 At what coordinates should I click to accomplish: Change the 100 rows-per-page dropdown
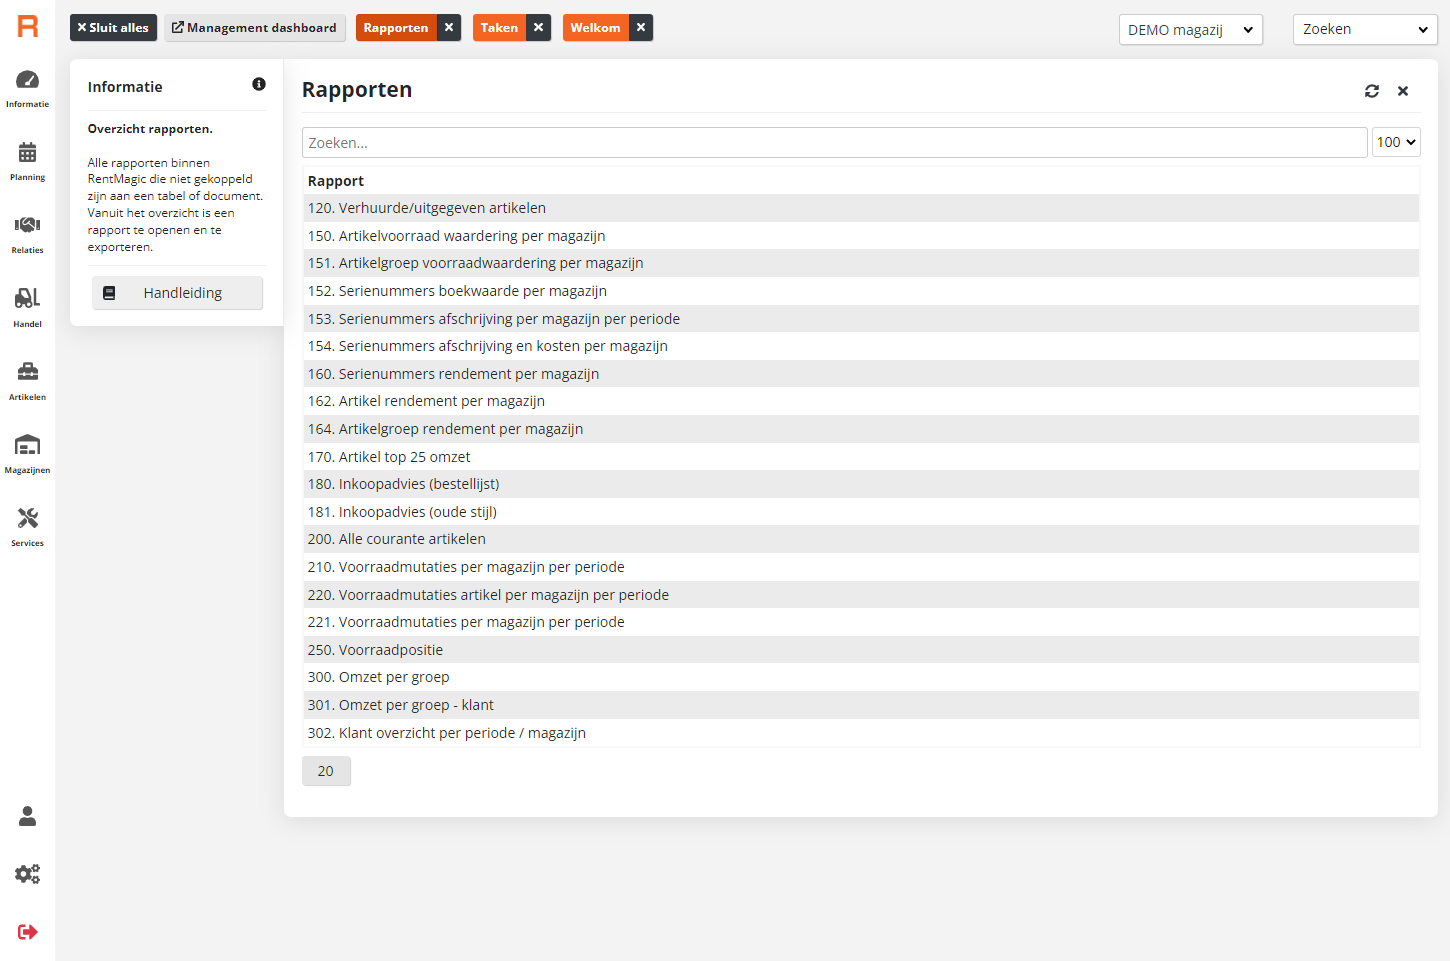coord(1396,142)
